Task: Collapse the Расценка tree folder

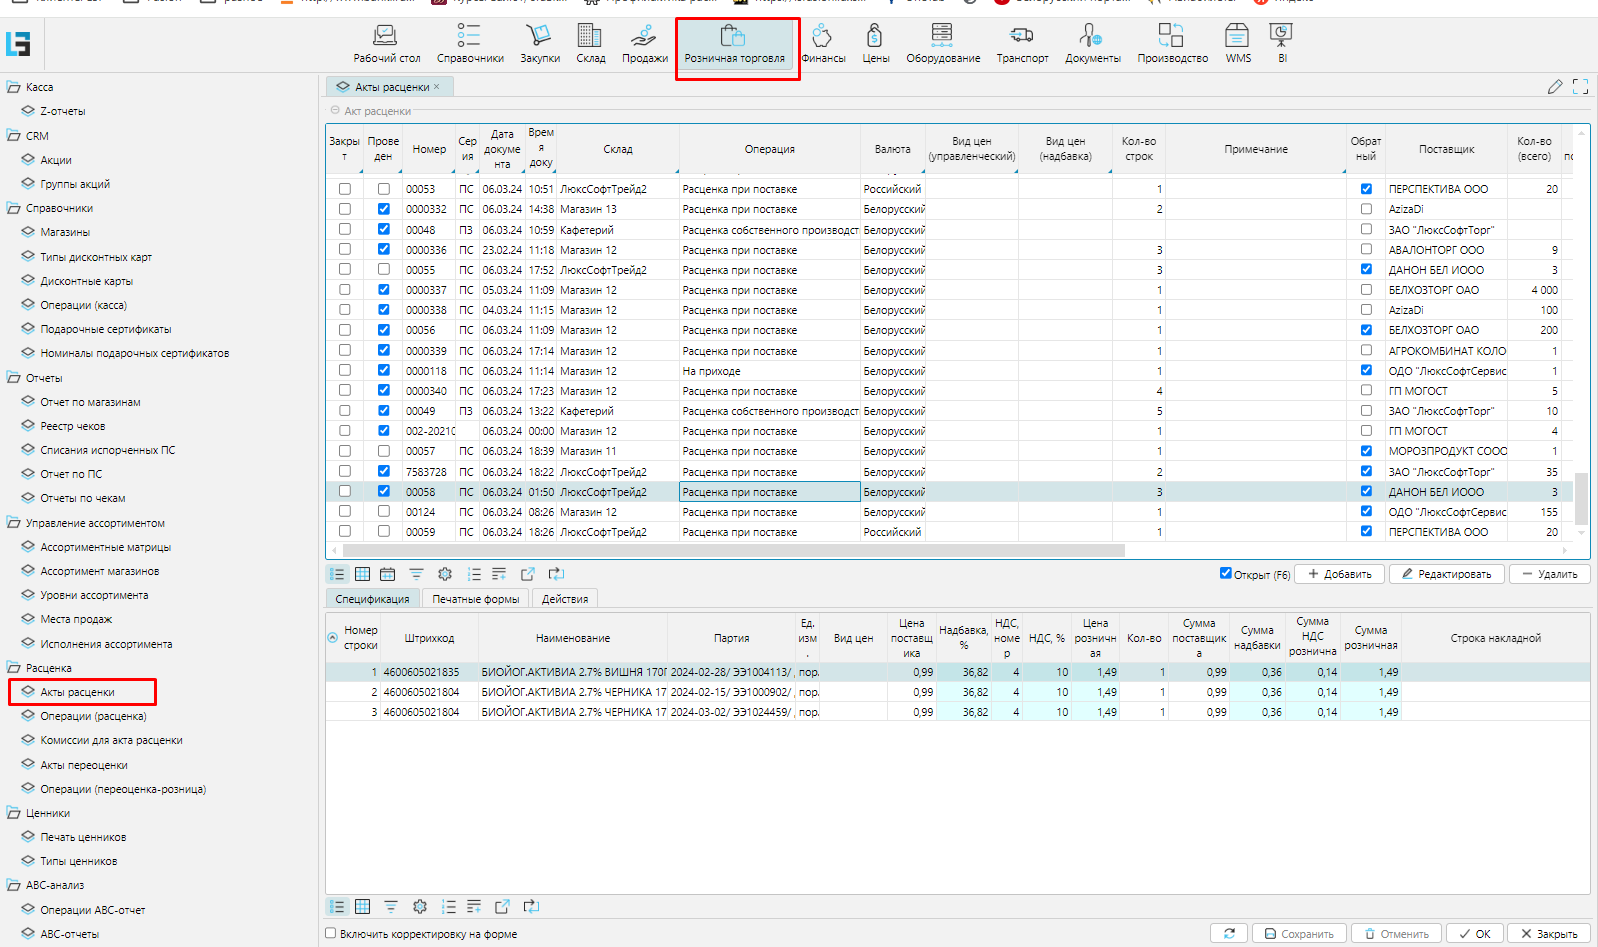Action: click(x=14, y=667)
